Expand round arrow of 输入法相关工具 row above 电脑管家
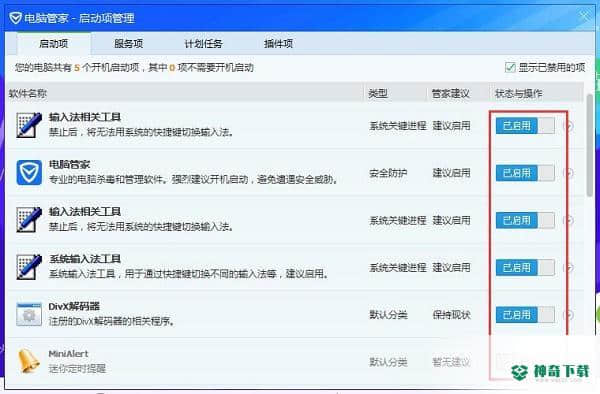600x394 pixels. pyautogui.click(x=569, y=125)
